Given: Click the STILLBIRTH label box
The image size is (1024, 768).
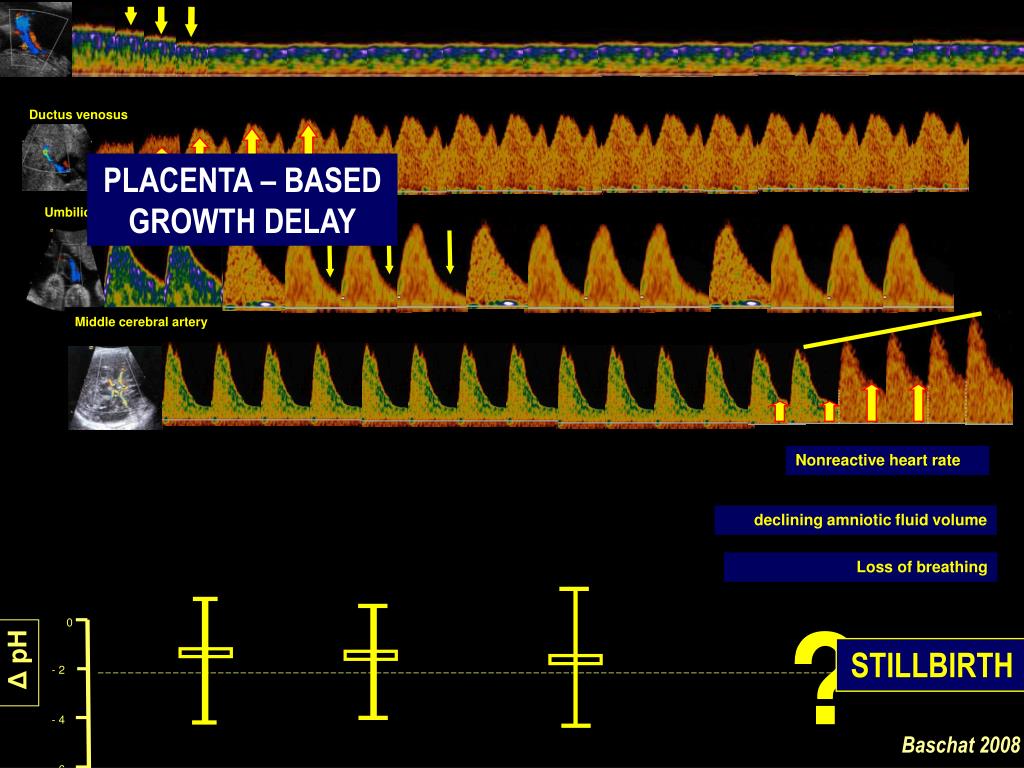Looking at the screenshot, I should 931,665.
